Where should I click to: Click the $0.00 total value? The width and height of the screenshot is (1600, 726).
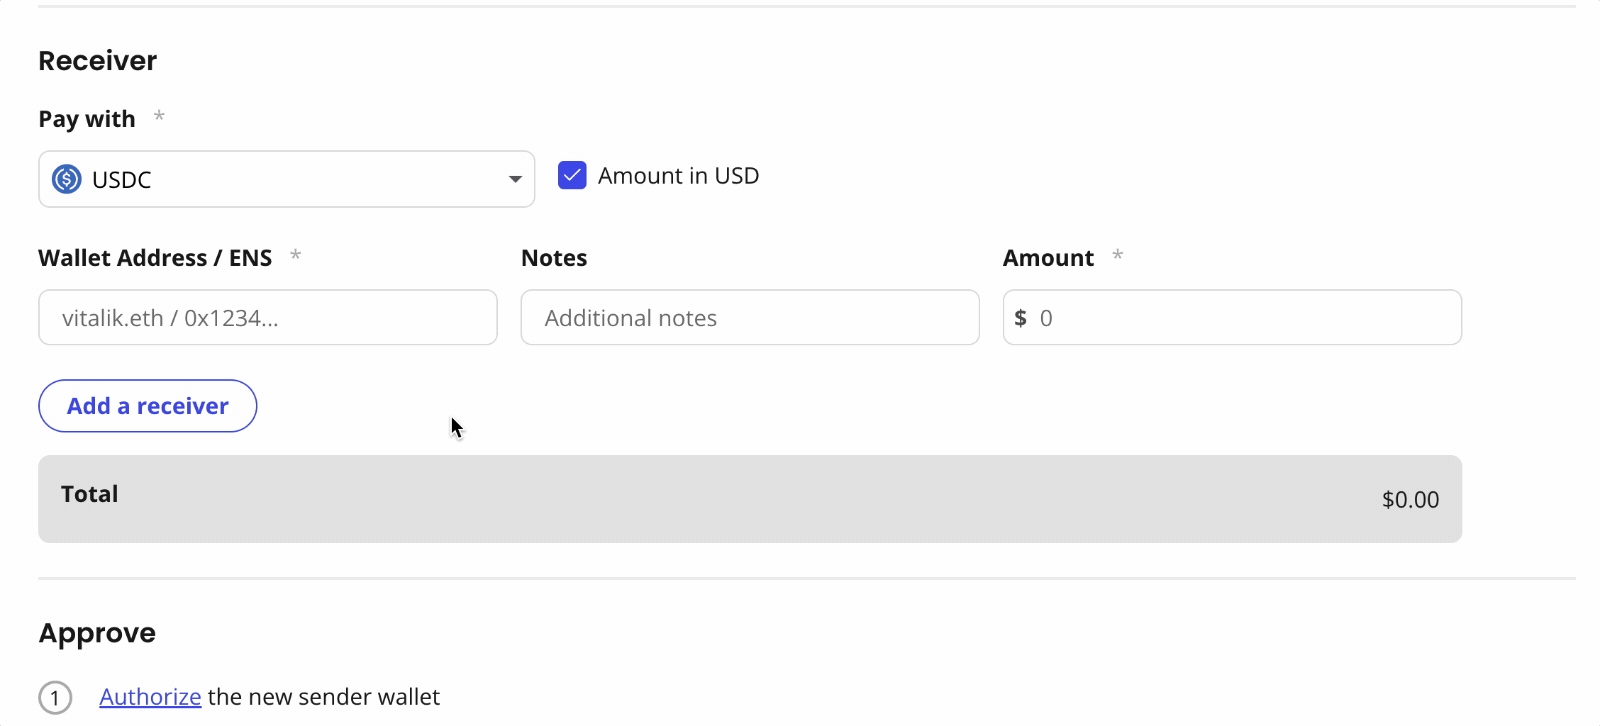click(1410, 500)
